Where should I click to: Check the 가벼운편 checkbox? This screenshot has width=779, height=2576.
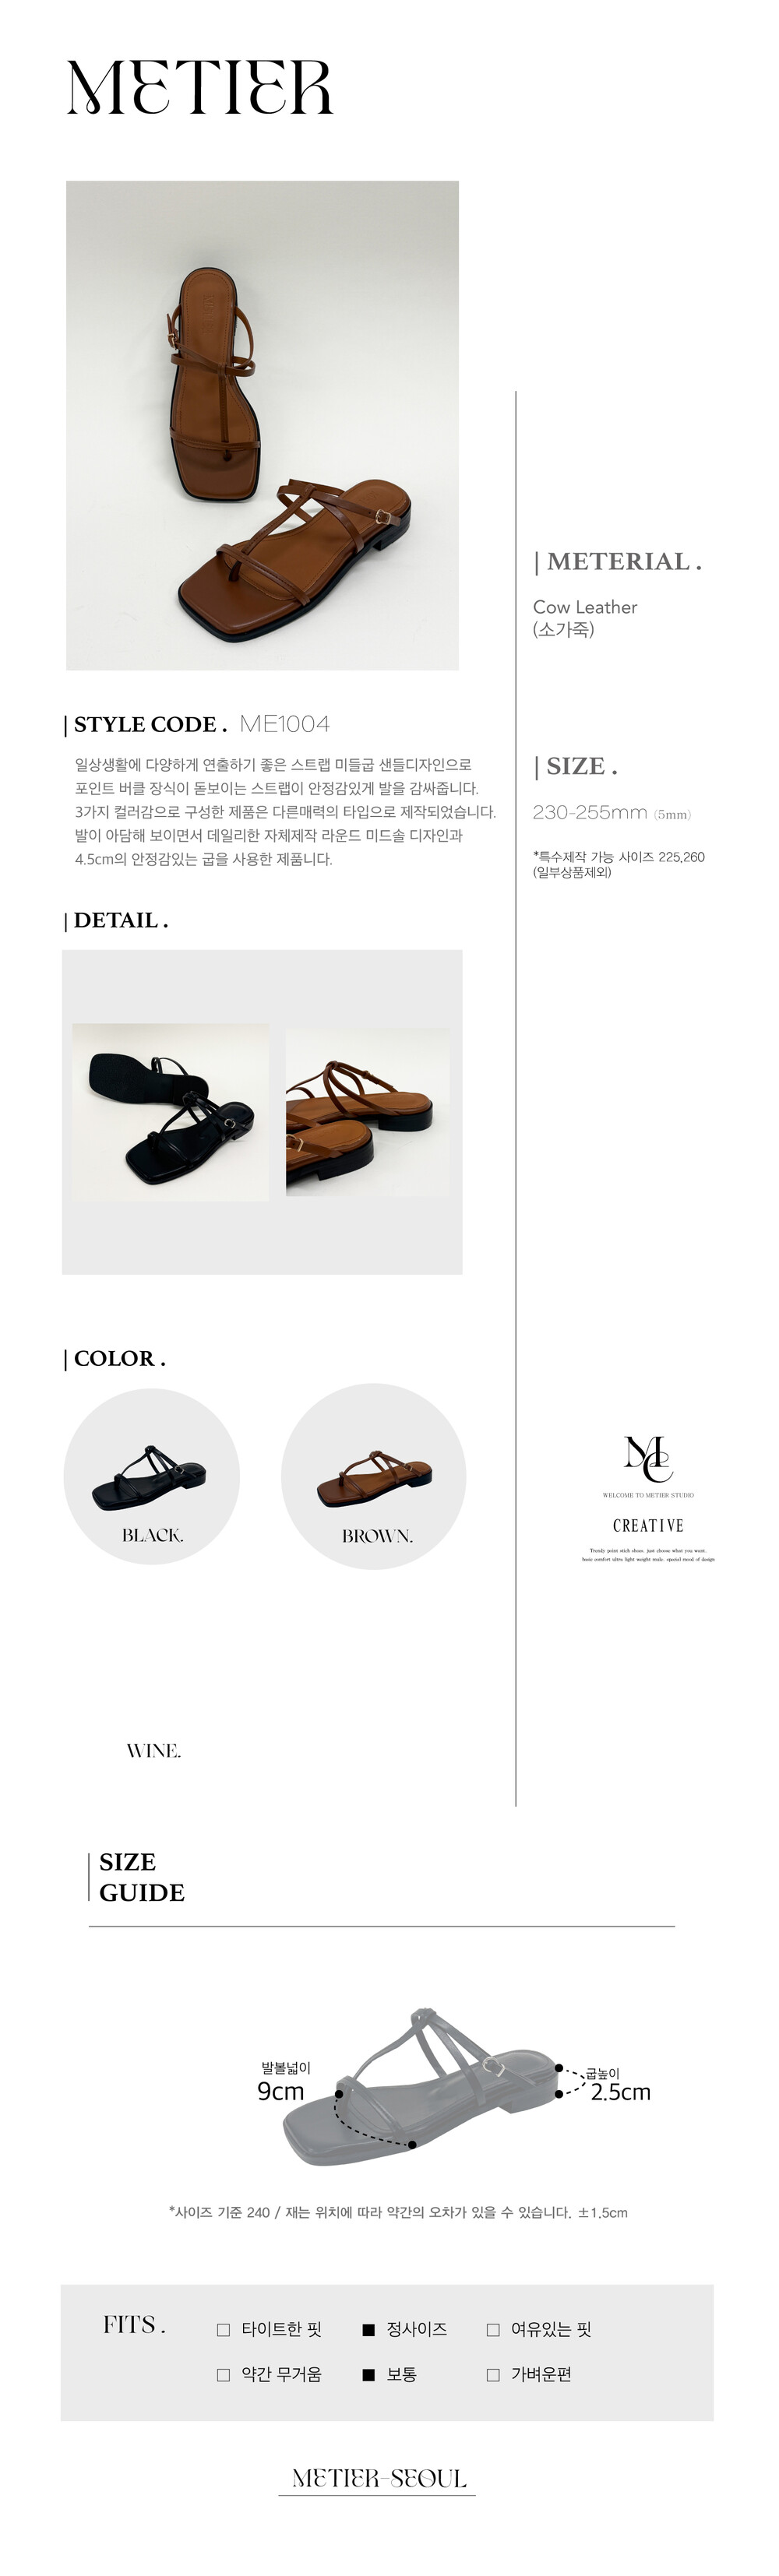click(x=493, y=2374)
